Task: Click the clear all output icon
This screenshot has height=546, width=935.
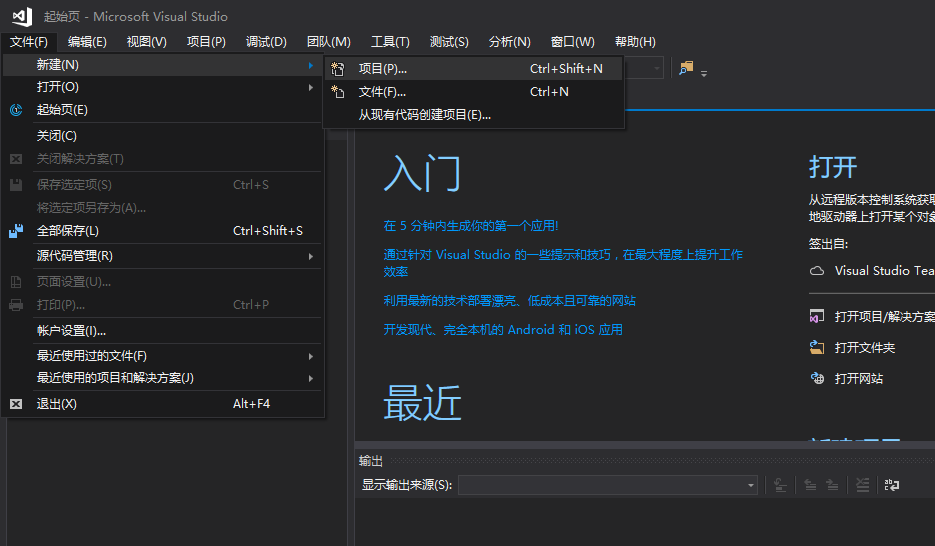Action: (863, 485)
